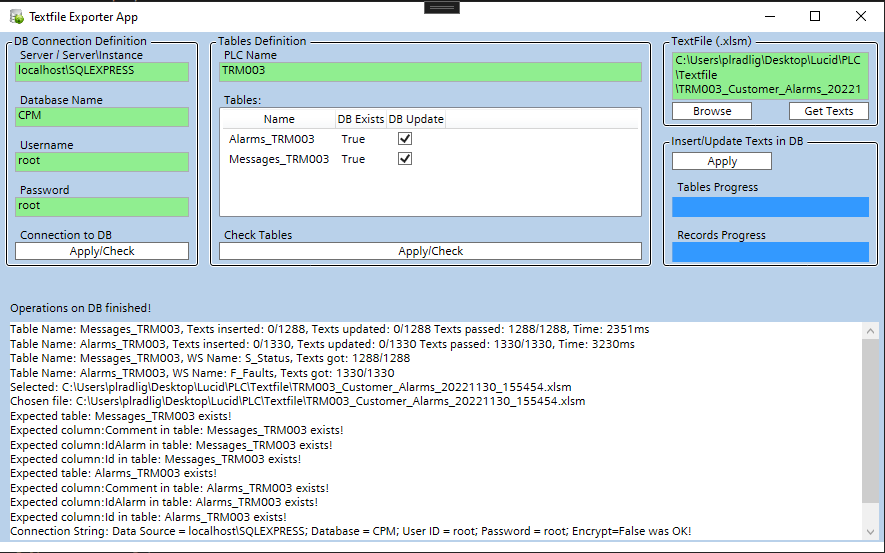Image resolution: width=885 pixels, height=553 pixels.
Task: Click log line 'Table Name: Alarms_TRM003, Texts inserted'
Action: tap(322, 344)
